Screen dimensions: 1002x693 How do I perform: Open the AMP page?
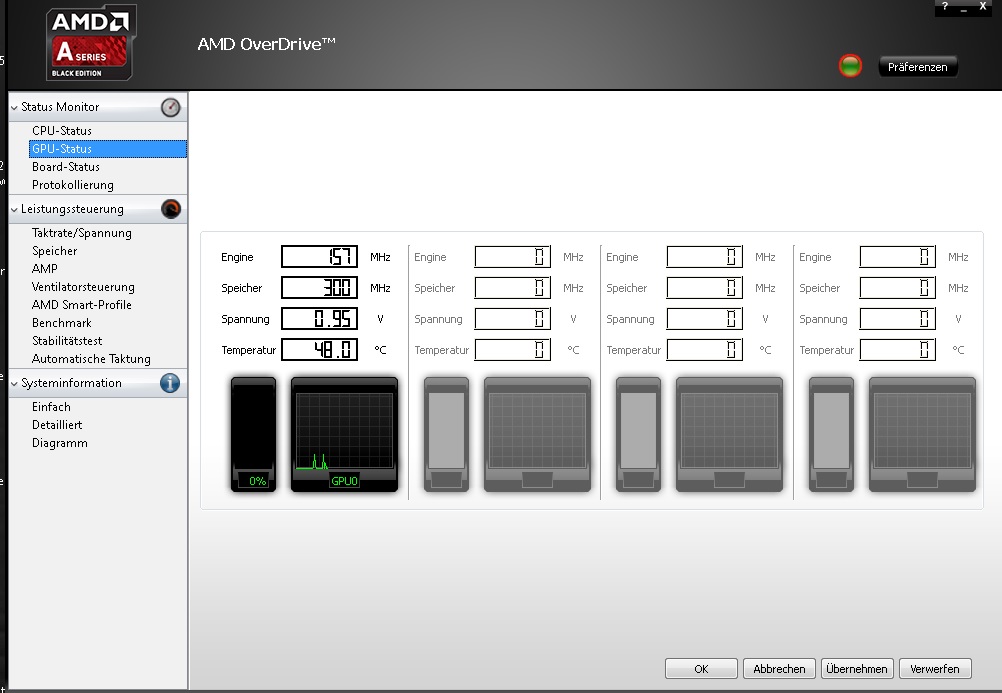pos(45,269)
